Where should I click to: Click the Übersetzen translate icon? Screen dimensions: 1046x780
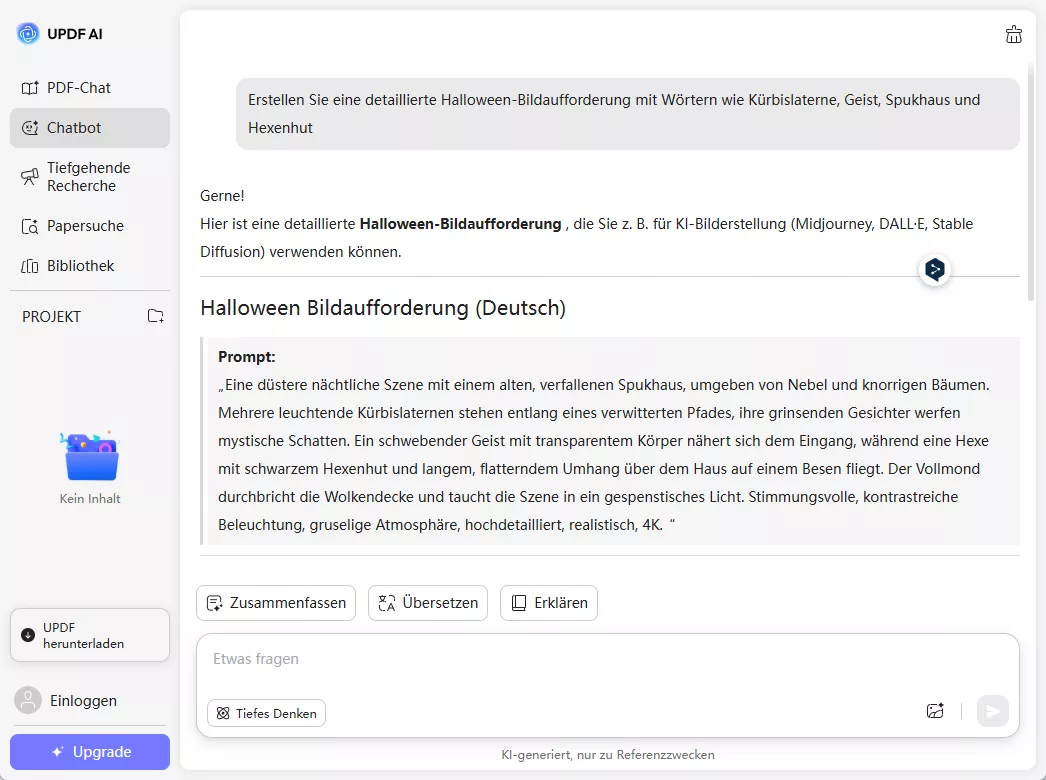pos(387,603)
